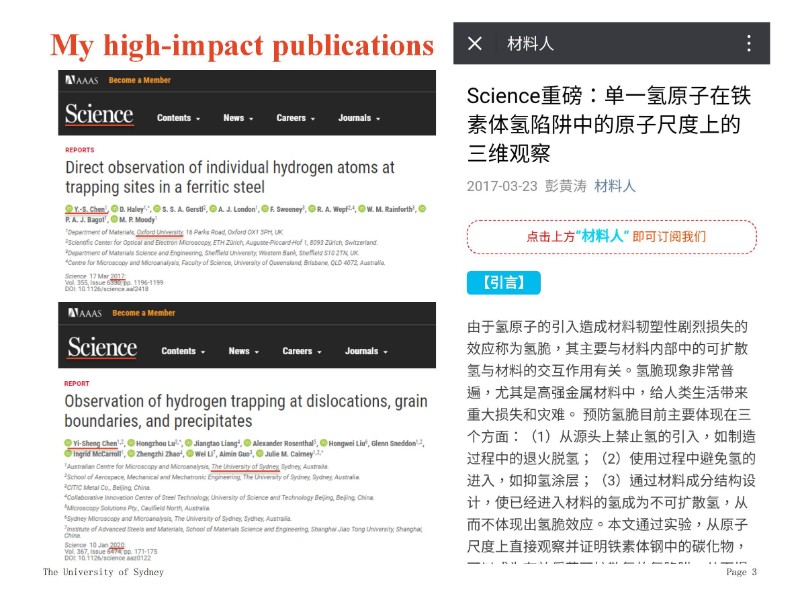Open the ORCID icon beside Hongzhou Lu
The height and width of the screenshot is (599, 800).
click(131, 443)
